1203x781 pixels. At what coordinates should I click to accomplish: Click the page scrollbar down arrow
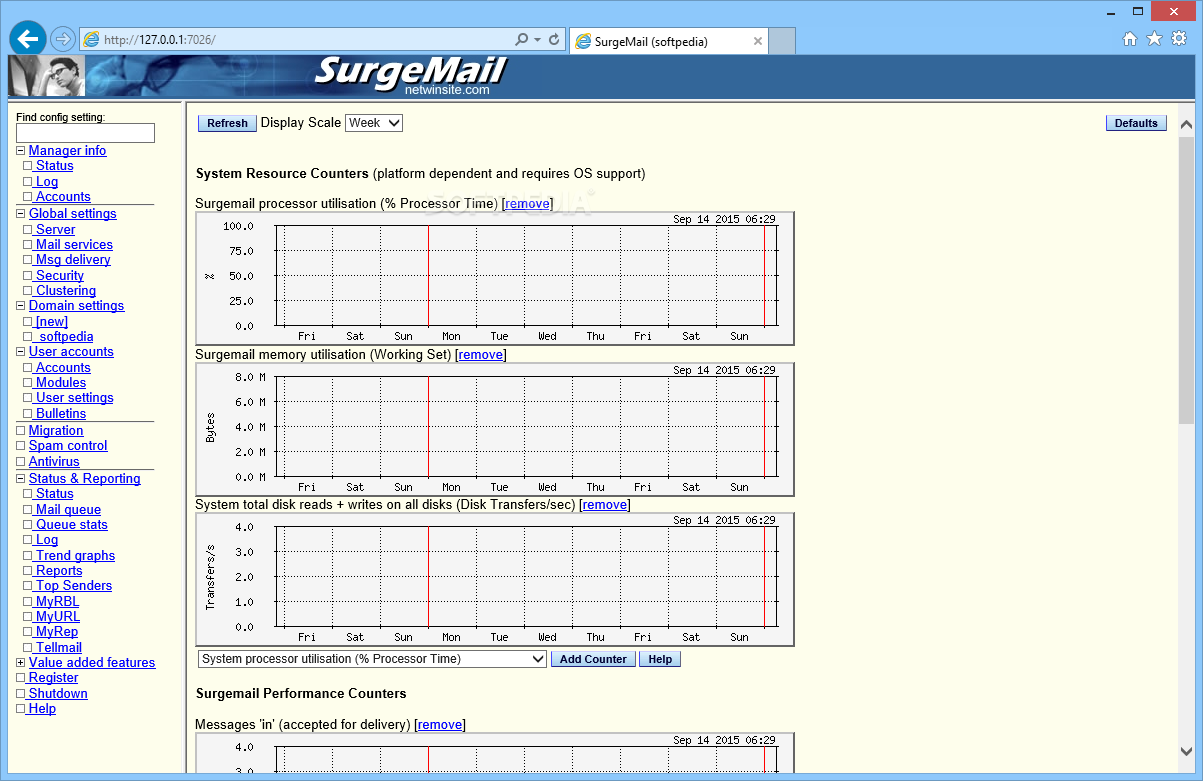[x=1186, y=751]
